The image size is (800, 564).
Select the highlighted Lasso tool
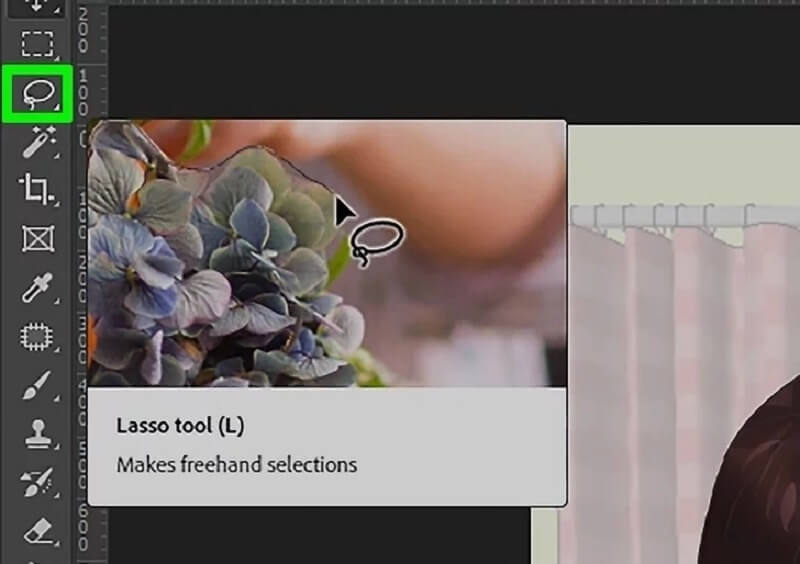[38, 94]
